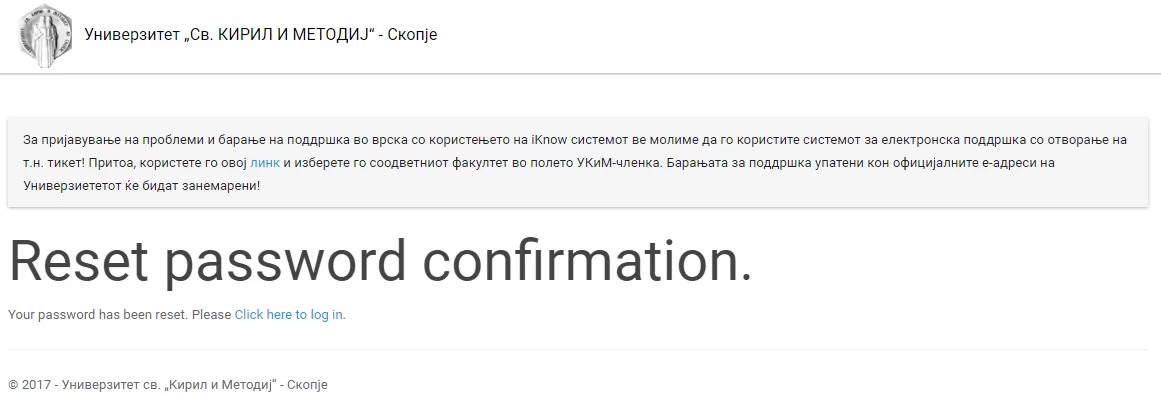Click 'Универзиететот ќе бидат занемарени!' notice line
Image resolution: width=1161 pixels, height=401 pixels.
142,185
